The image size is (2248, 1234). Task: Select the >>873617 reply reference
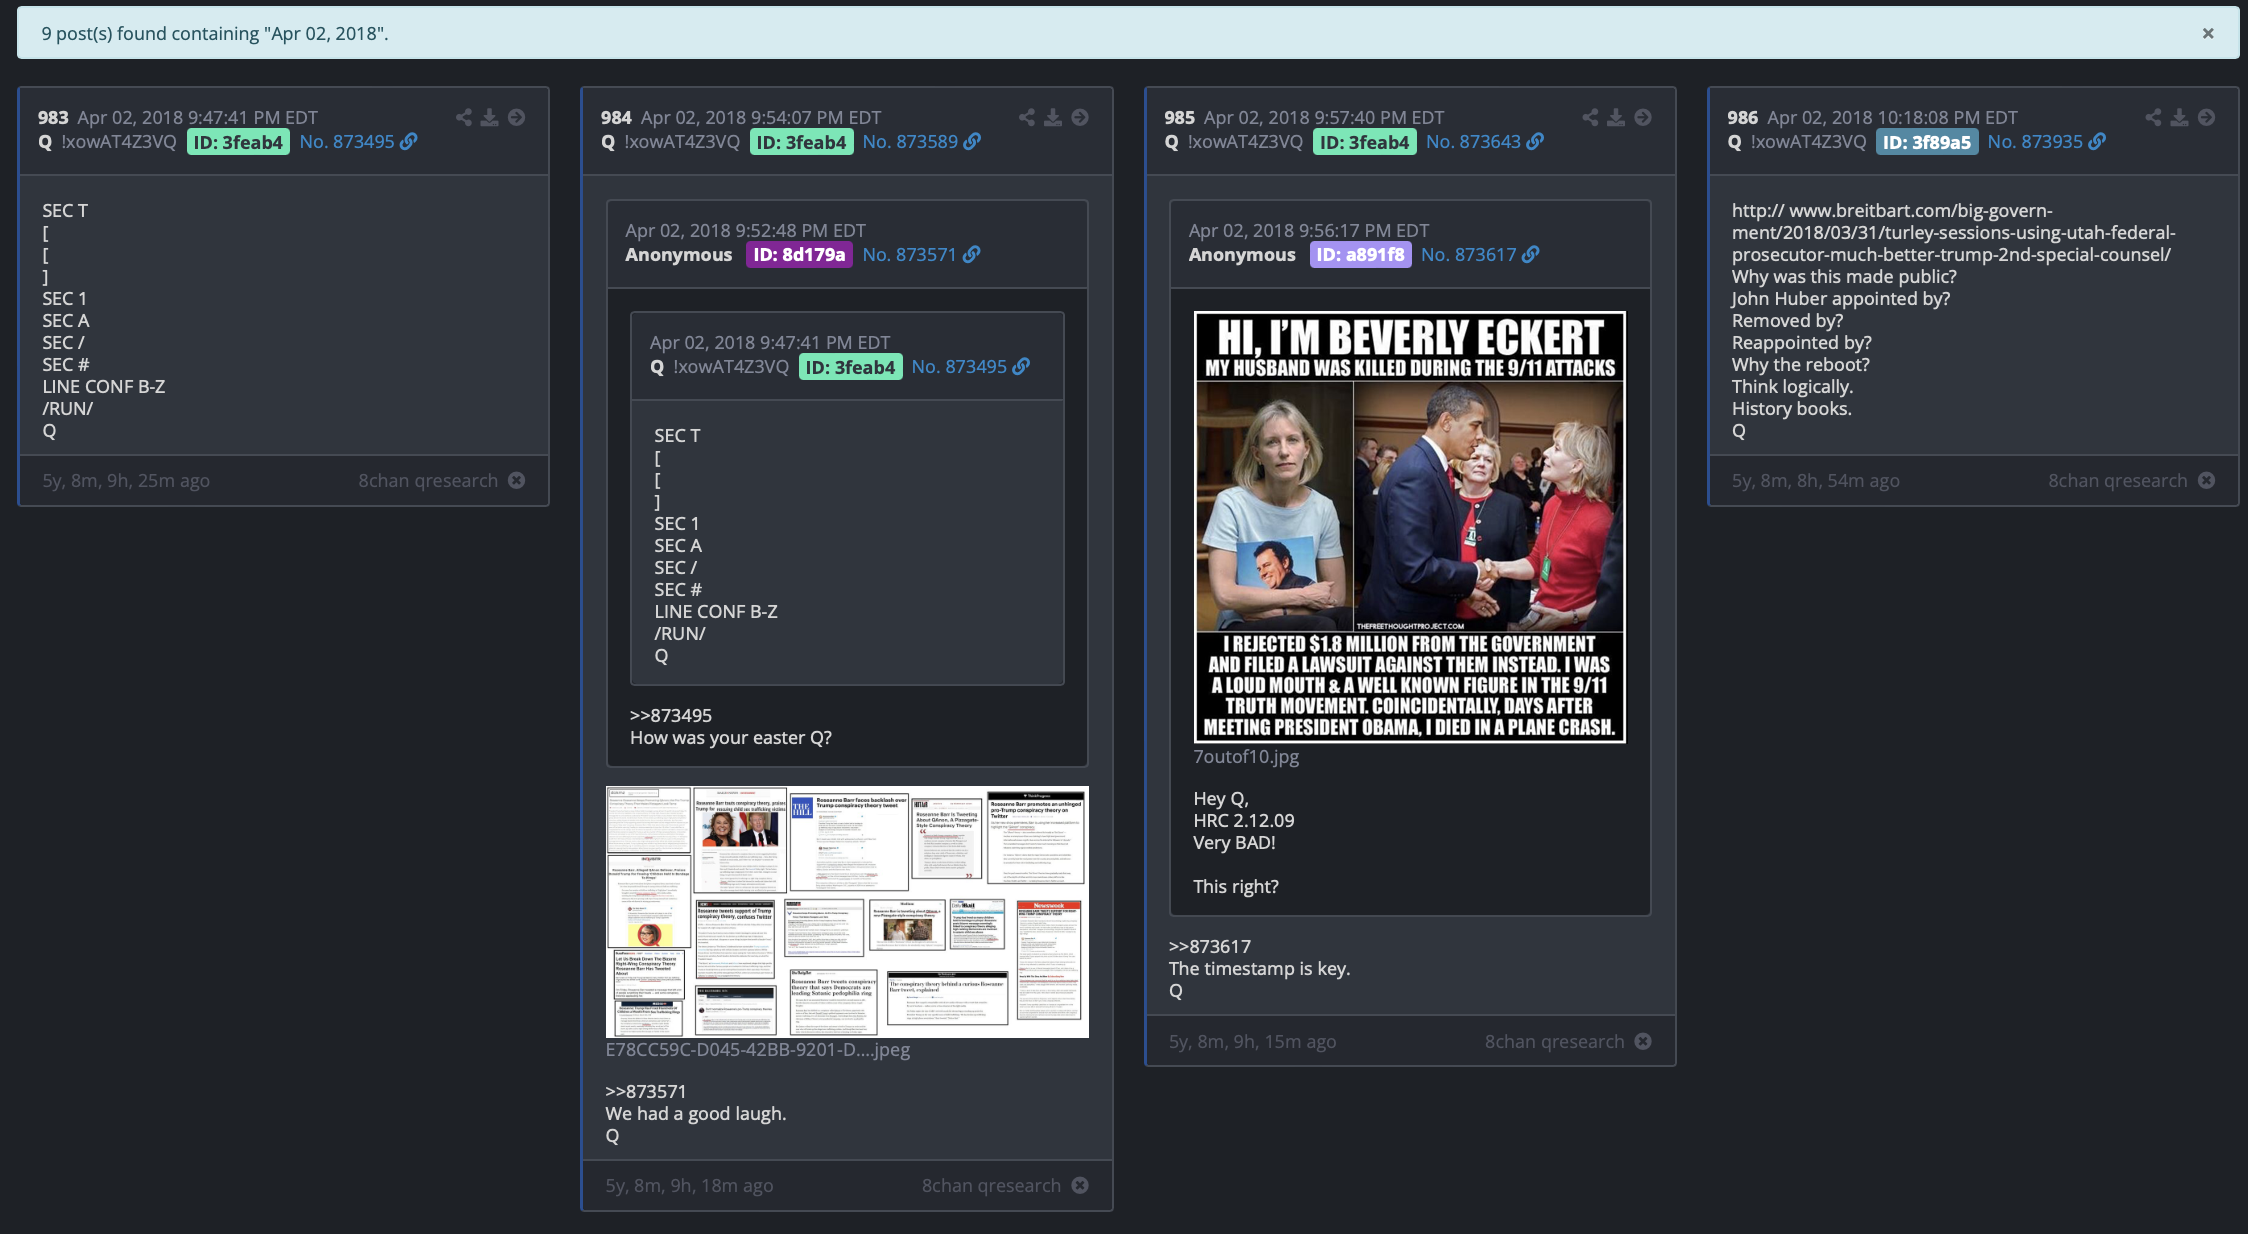pyautogui.click(x=1210, y=947)
